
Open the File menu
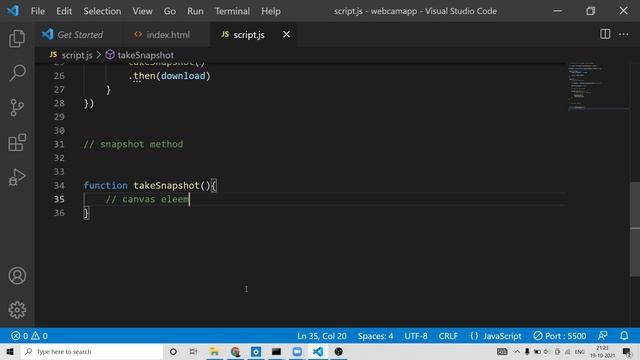point(38,11)
